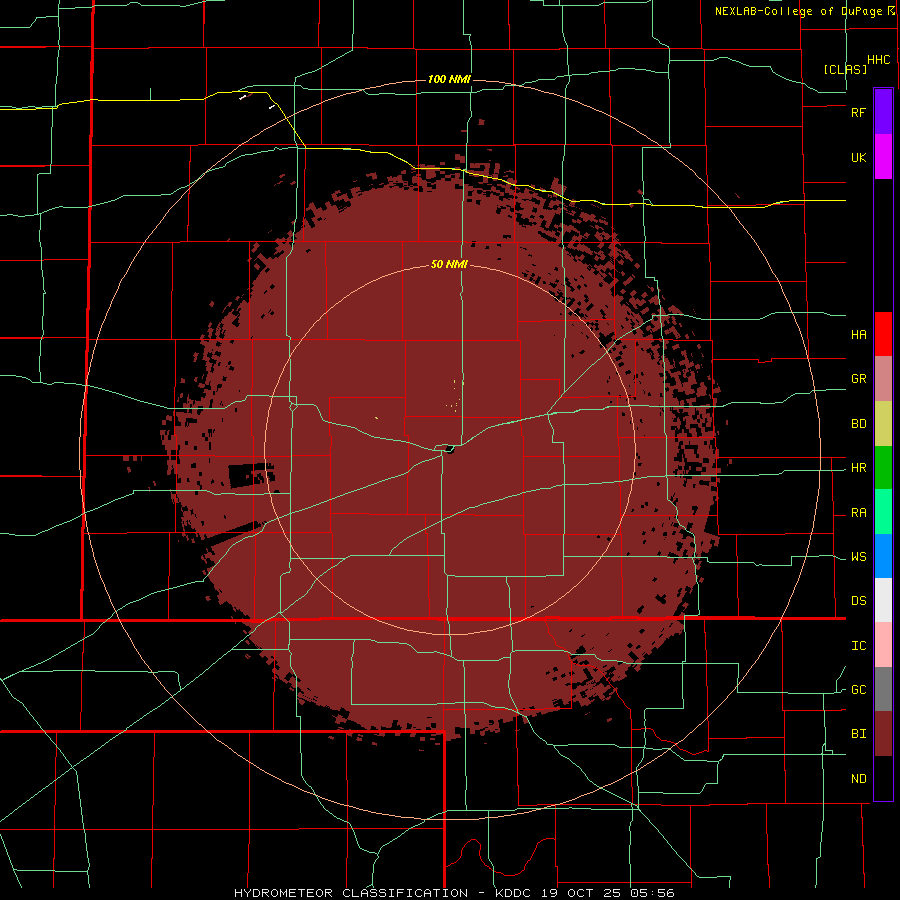Click the DS legend label
900x900 pixels.
(858, 601)
